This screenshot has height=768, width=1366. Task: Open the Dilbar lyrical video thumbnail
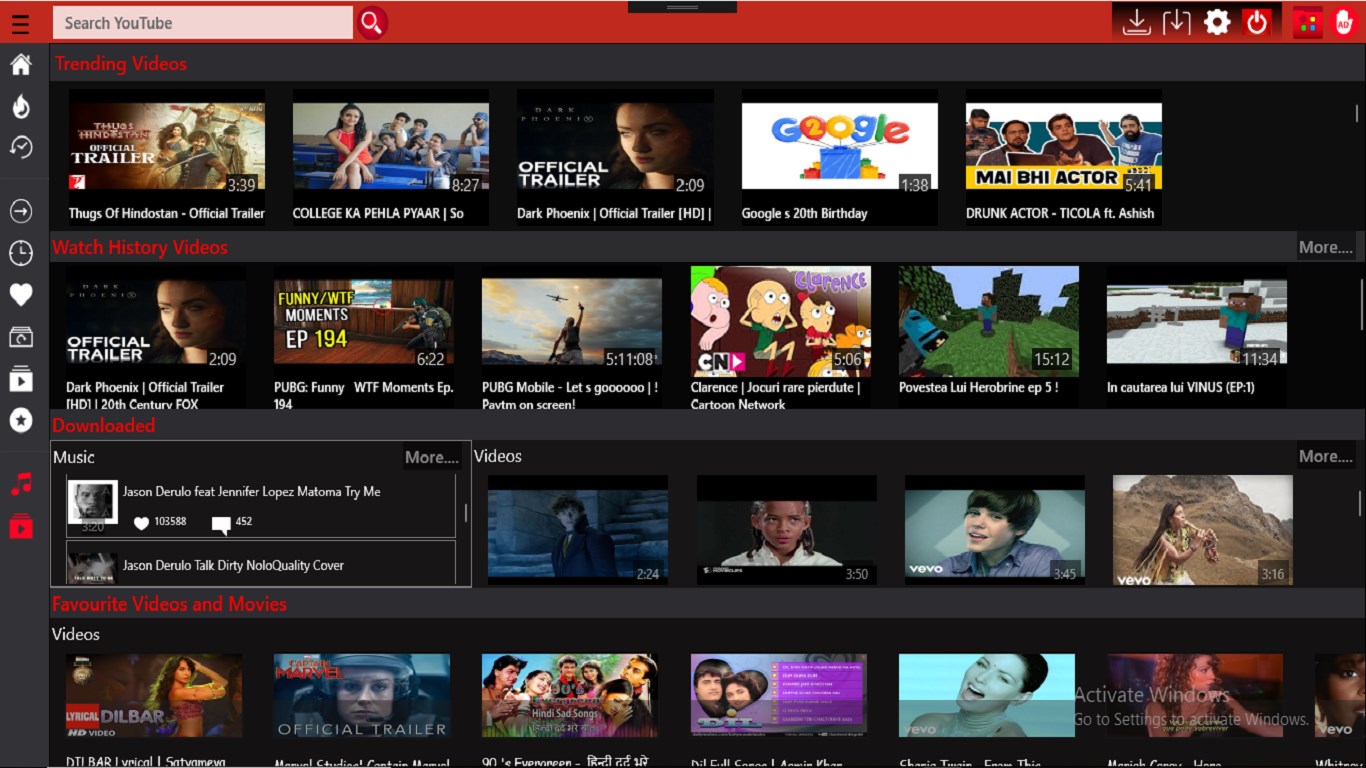[154, 696]
